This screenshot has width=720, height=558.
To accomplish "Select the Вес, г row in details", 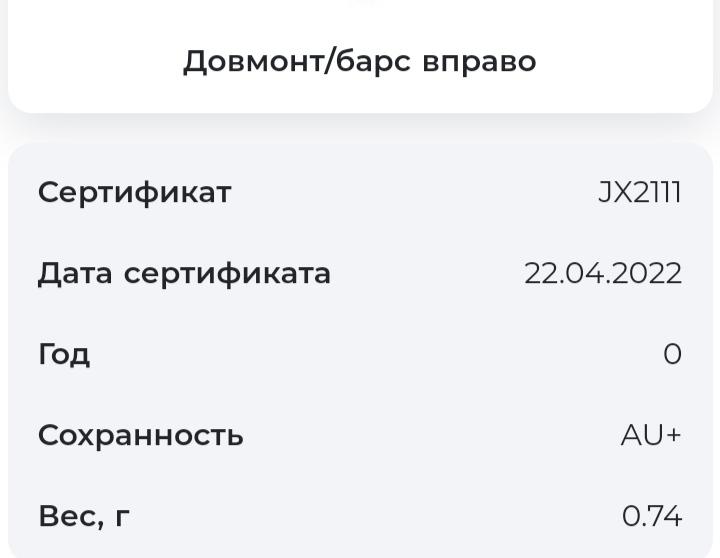I will pos(360,516).
